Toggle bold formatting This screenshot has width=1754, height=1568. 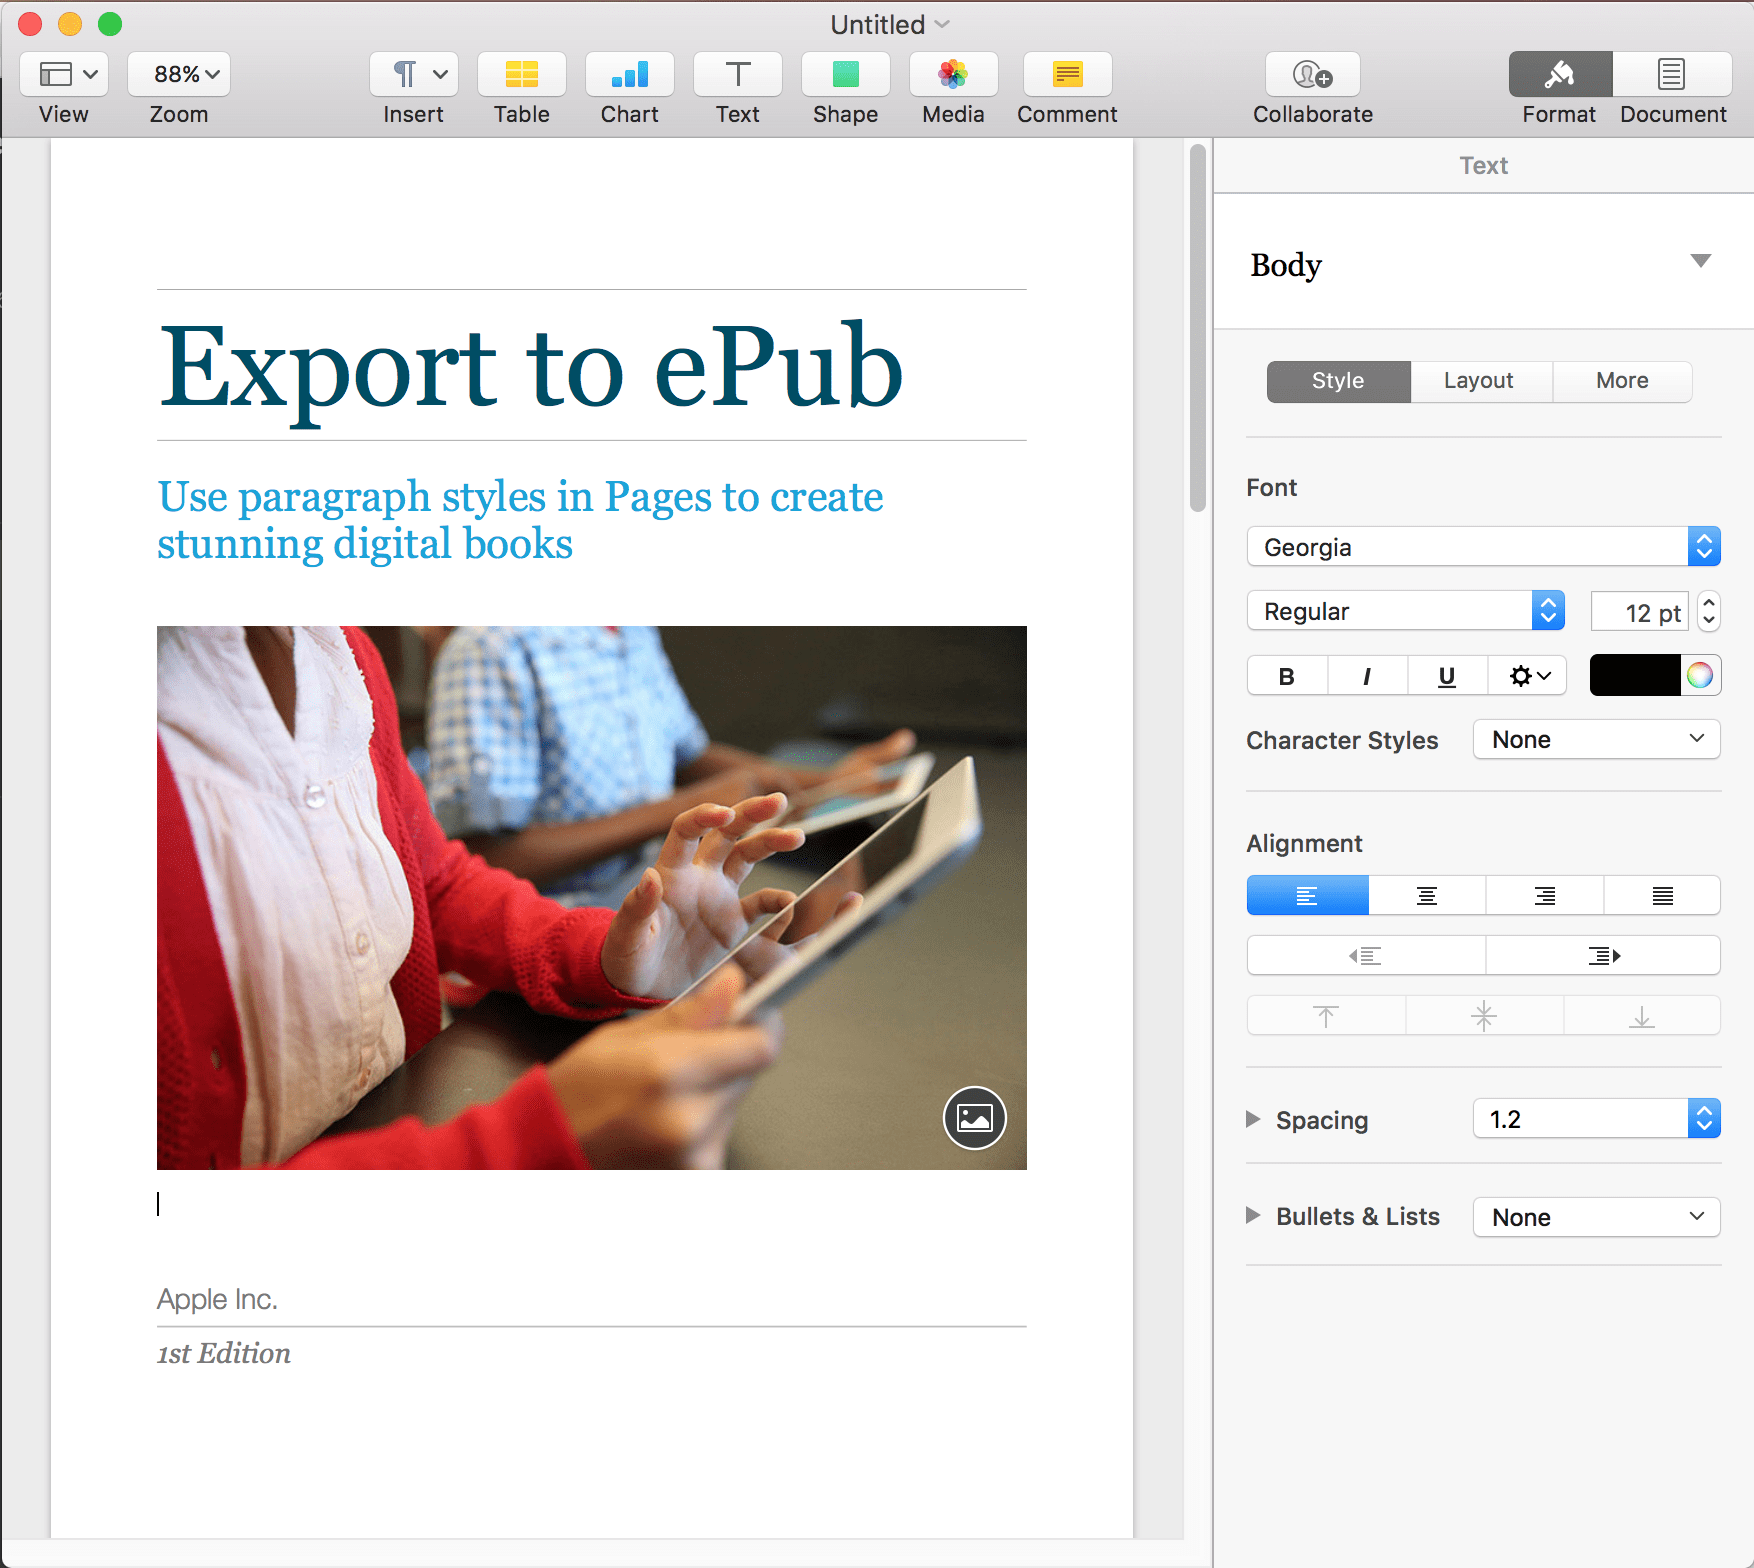point(1286,675)
